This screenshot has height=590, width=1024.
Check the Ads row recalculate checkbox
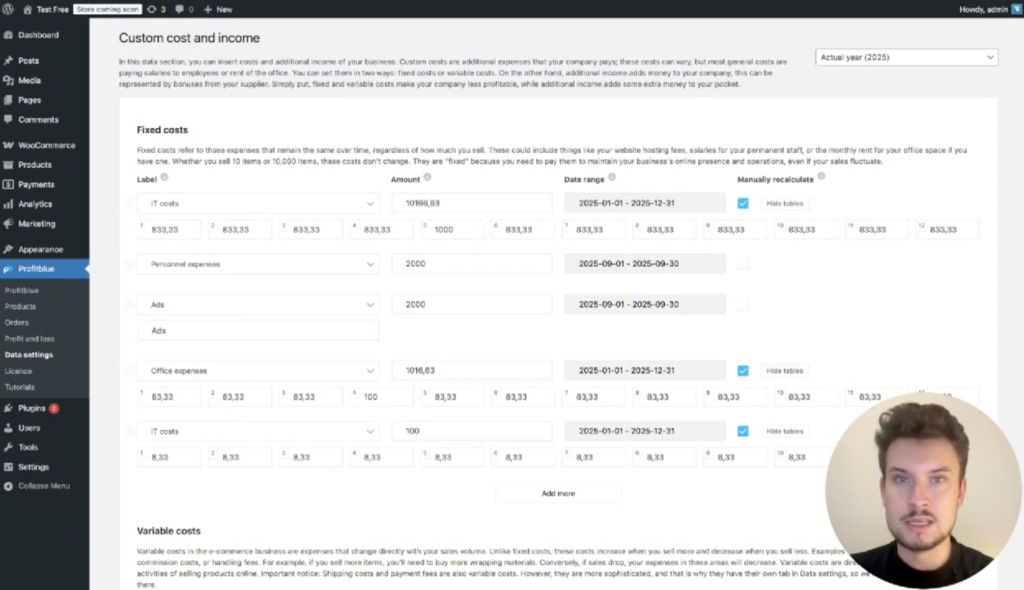pyautogui.click(x=742, y=304)
